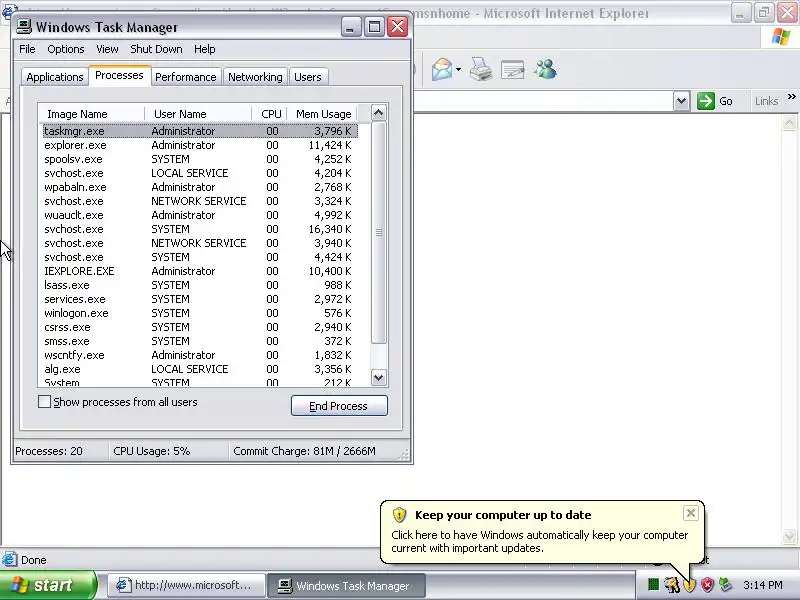Screen dimensions: 800x600
Task: Select the taskmgr.exe process row
Action: pos(201,131)
